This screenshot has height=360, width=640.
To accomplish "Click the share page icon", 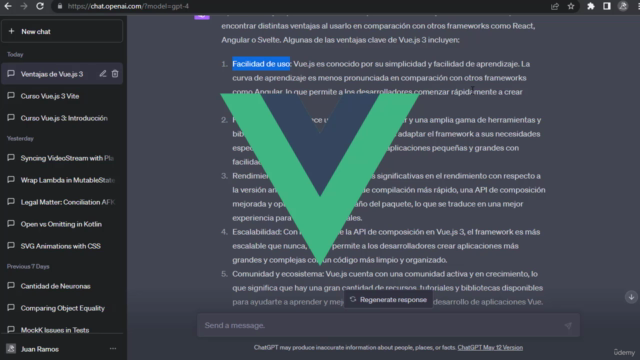I will coord(555,6).
